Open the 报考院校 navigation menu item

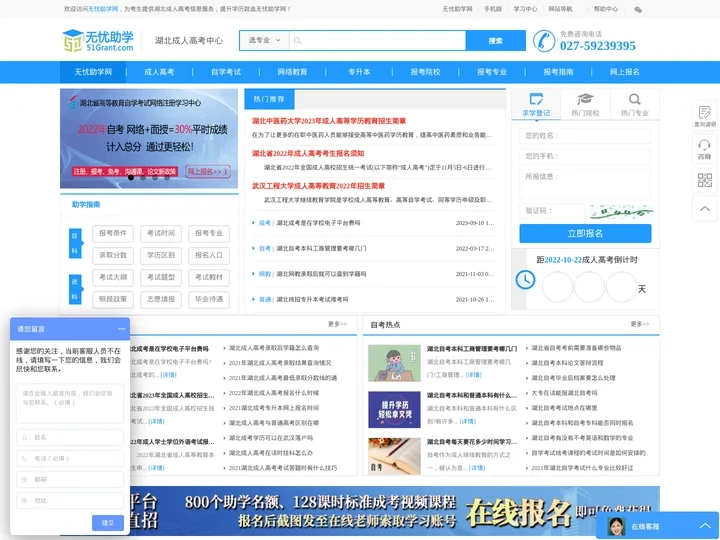point(425,72)
